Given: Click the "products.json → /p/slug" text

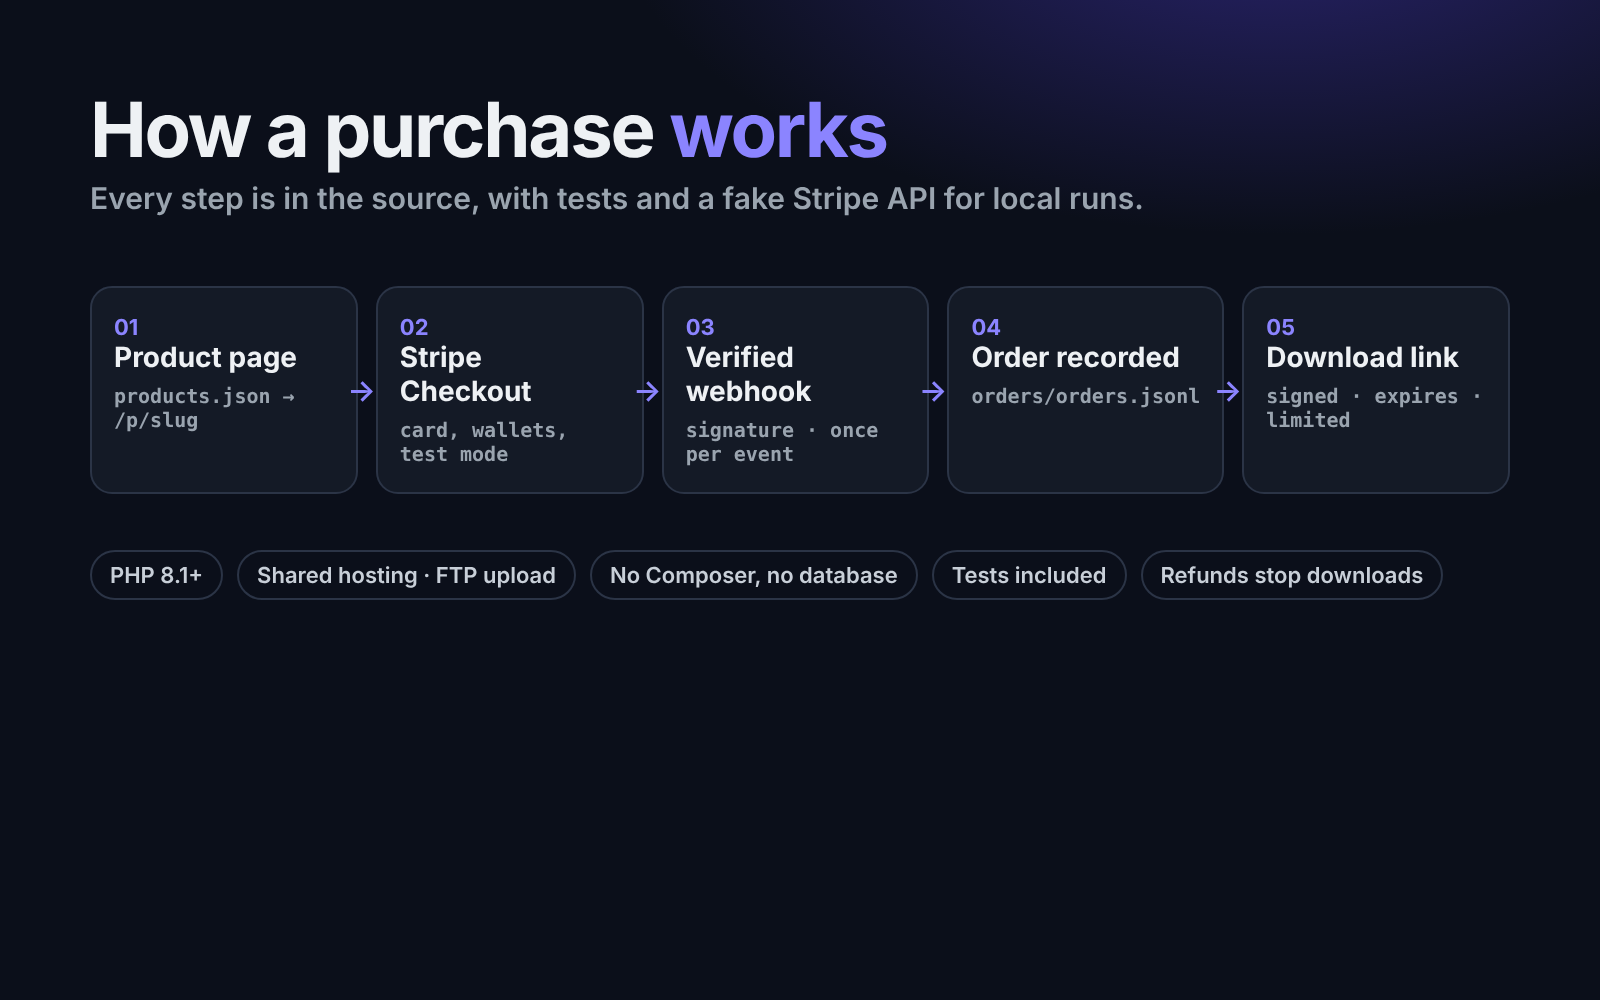Looking at the screenshot, I should coord(205,408).
